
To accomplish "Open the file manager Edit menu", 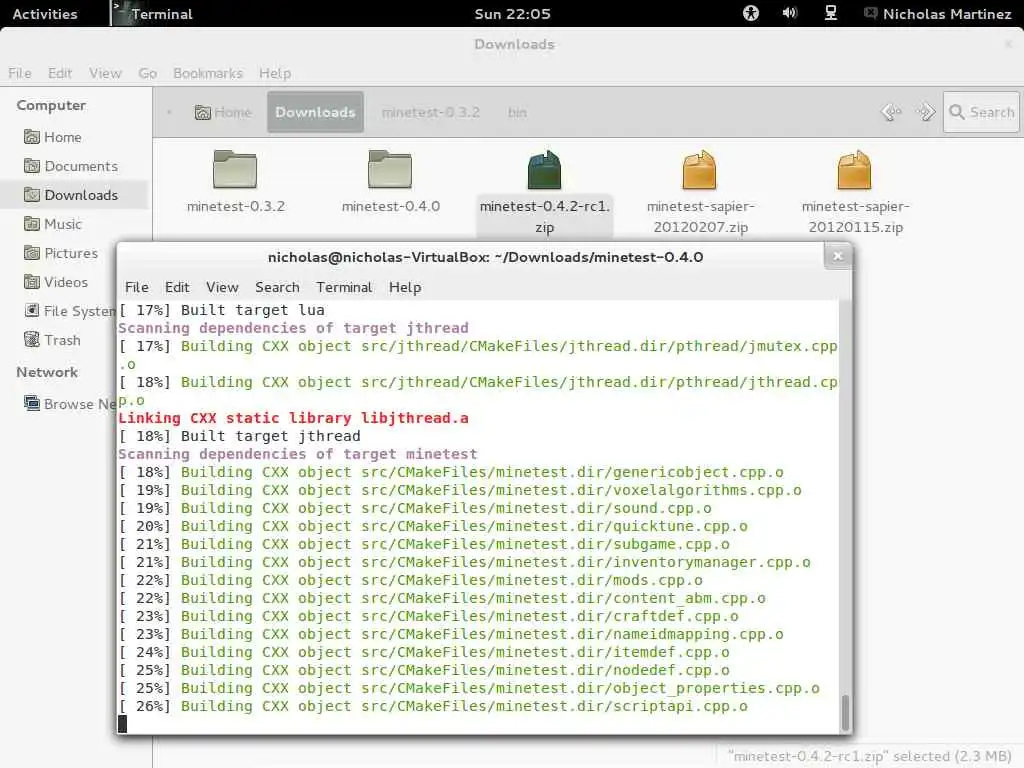I will (x=59, y=73).
